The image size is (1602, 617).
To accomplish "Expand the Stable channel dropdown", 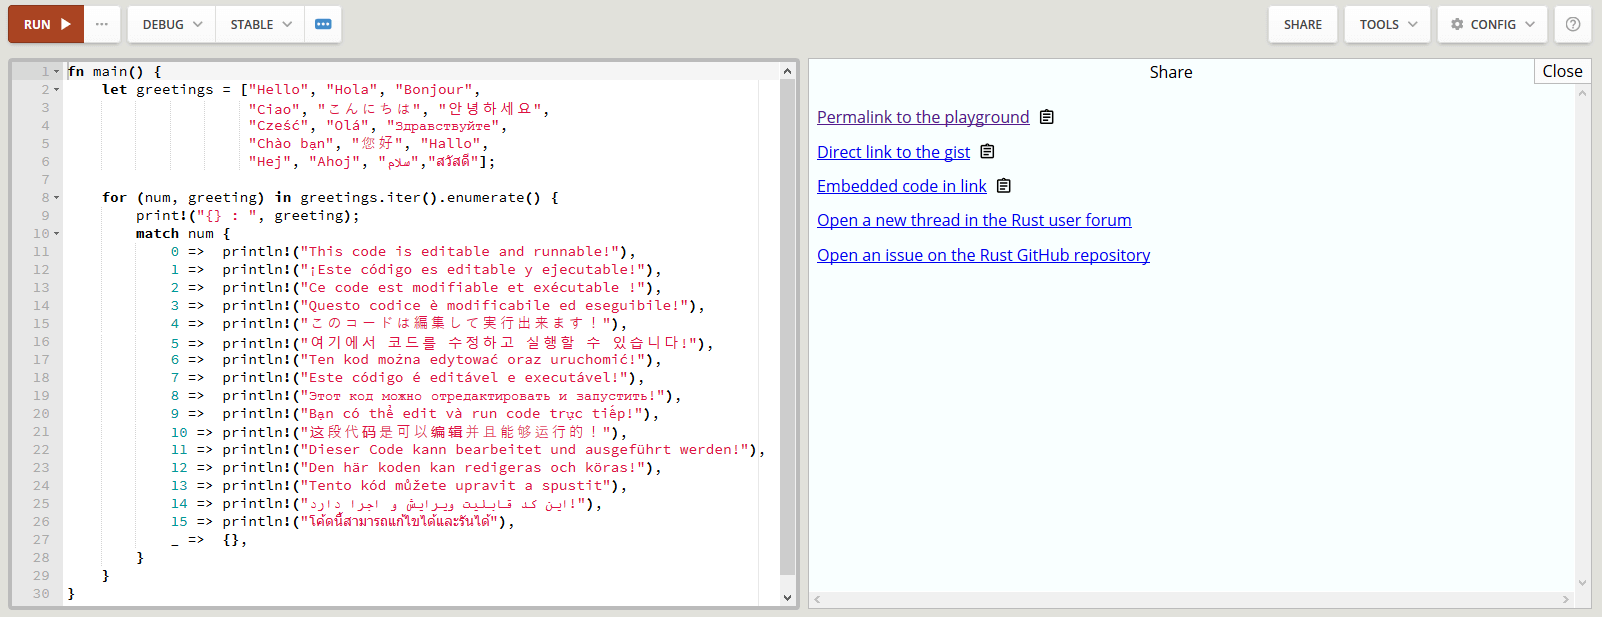I will tap(260, 24).
